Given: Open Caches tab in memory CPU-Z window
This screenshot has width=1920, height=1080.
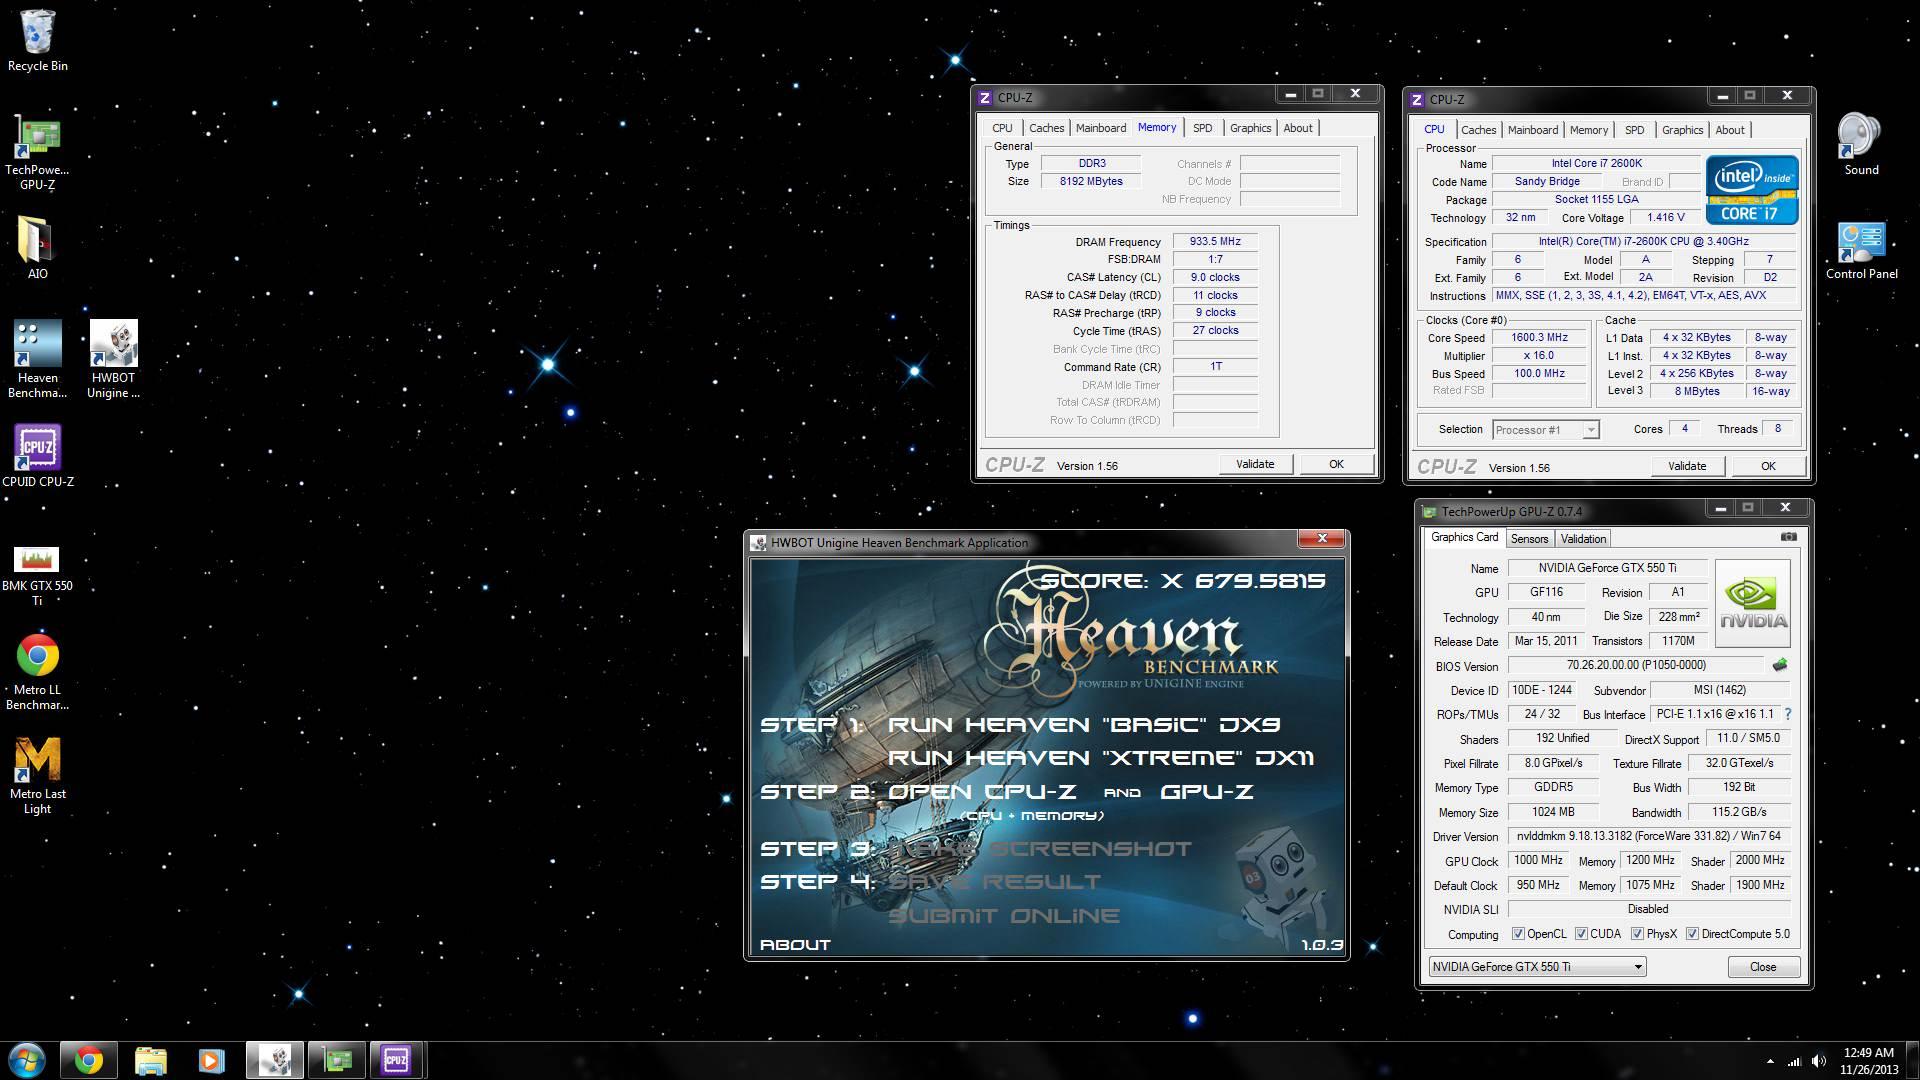Looking at the screenshot, I should [1046, 128].
